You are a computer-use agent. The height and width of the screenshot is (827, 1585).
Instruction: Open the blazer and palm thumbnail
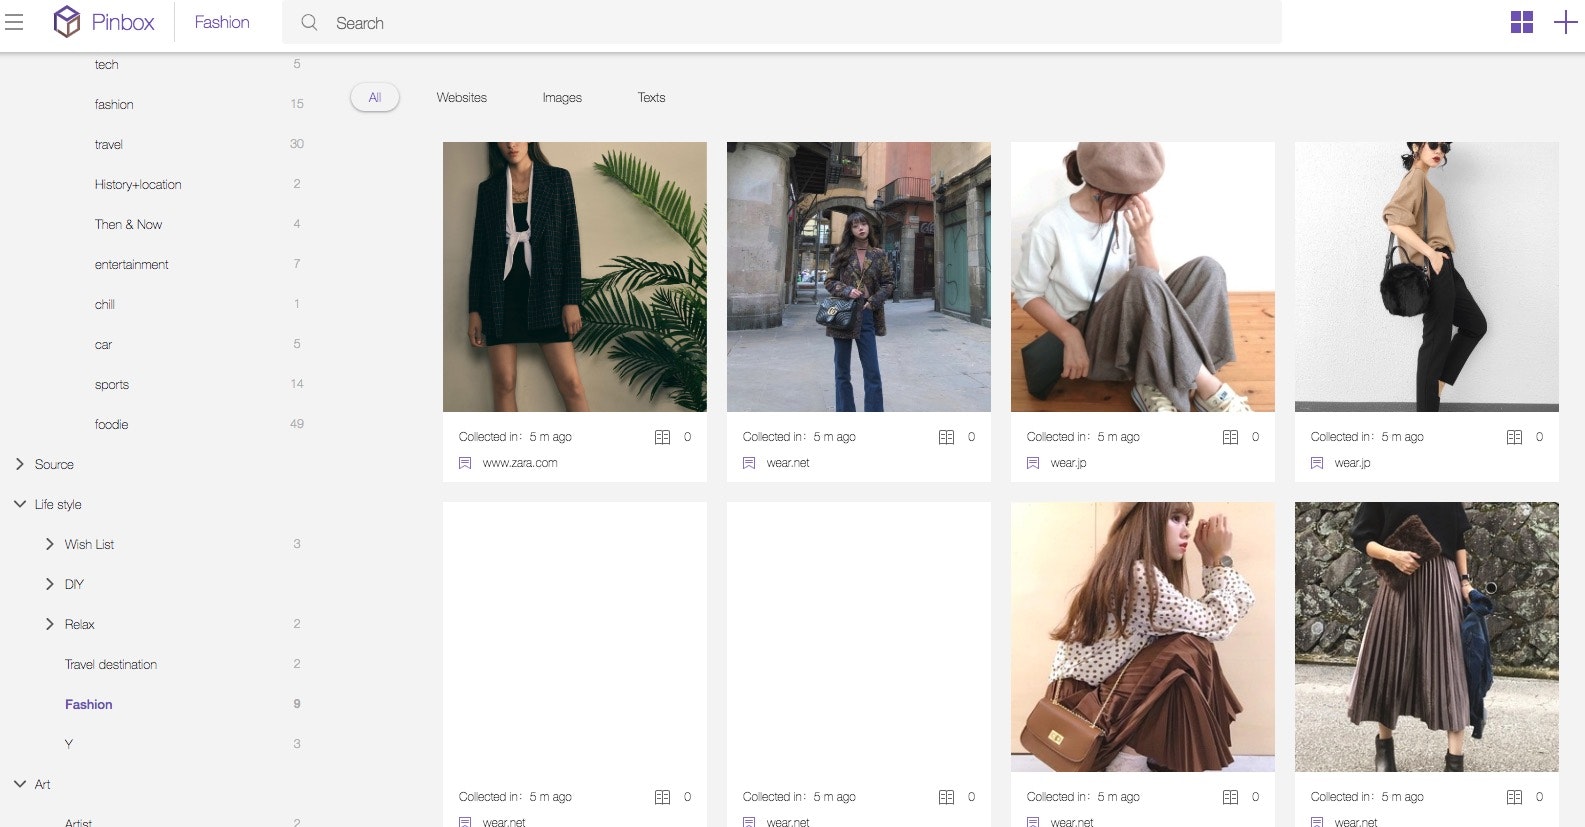click(x=575, y=277)
